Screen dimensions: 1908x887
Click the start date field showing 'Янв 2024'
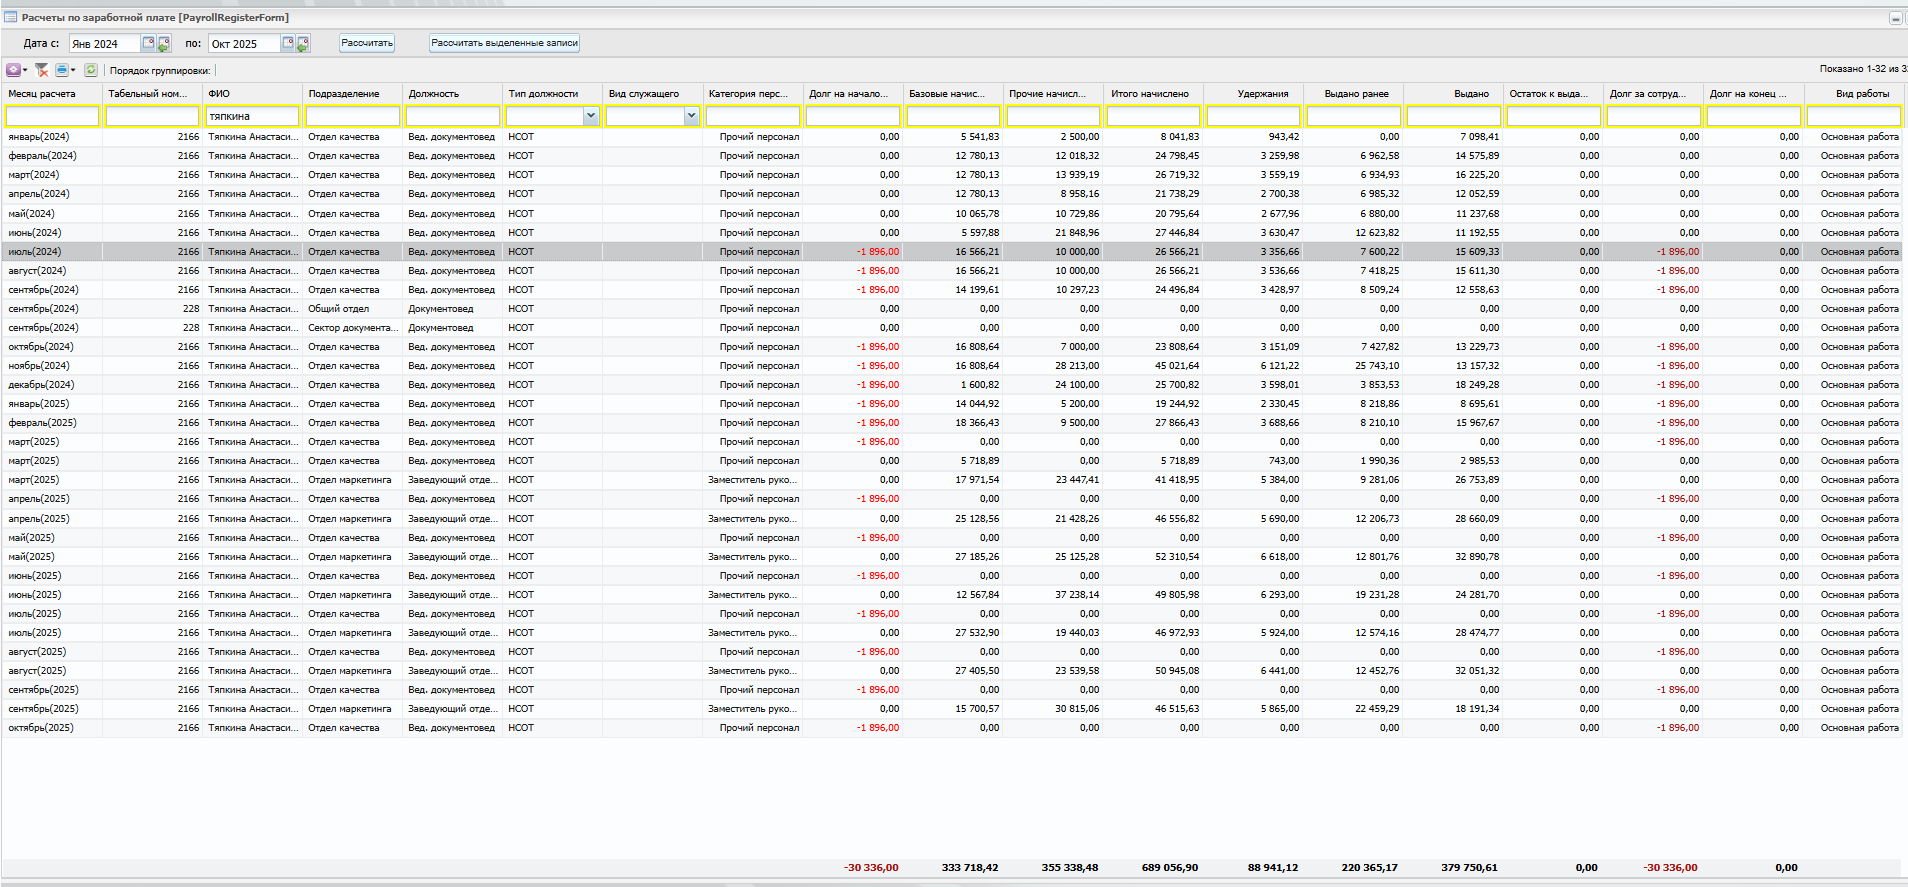(x=105, y=43)
